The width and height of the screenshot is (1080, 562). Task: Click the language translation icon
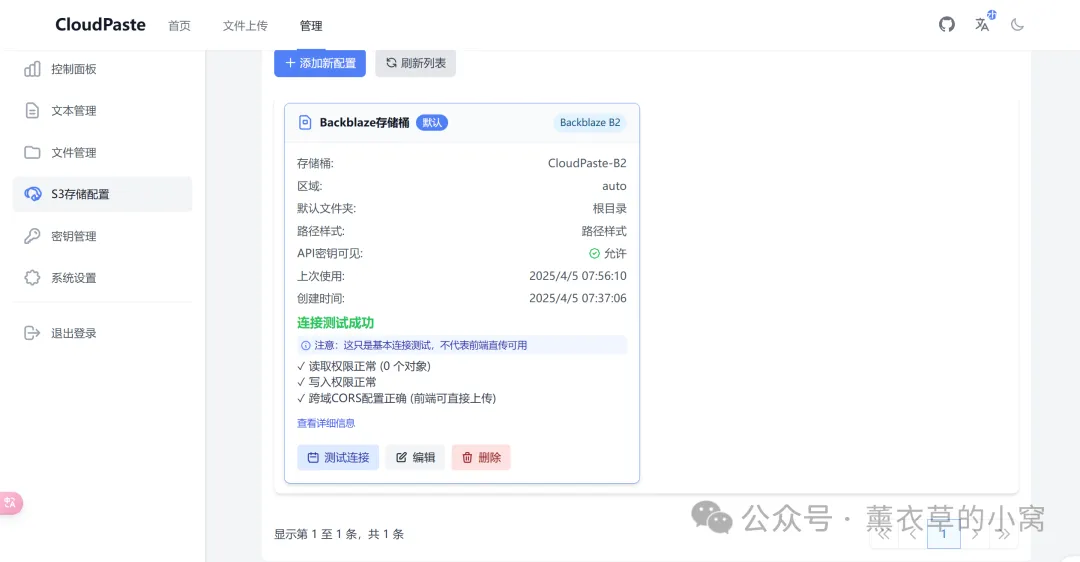pos(982,25)
